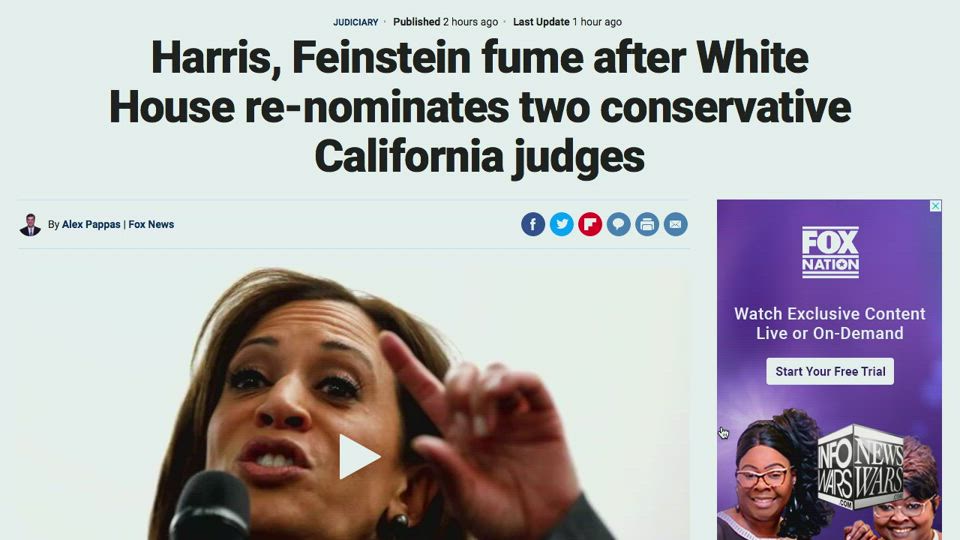Open the JUDICIARY category link
960x540 pixels.
(x=356, y=22)
